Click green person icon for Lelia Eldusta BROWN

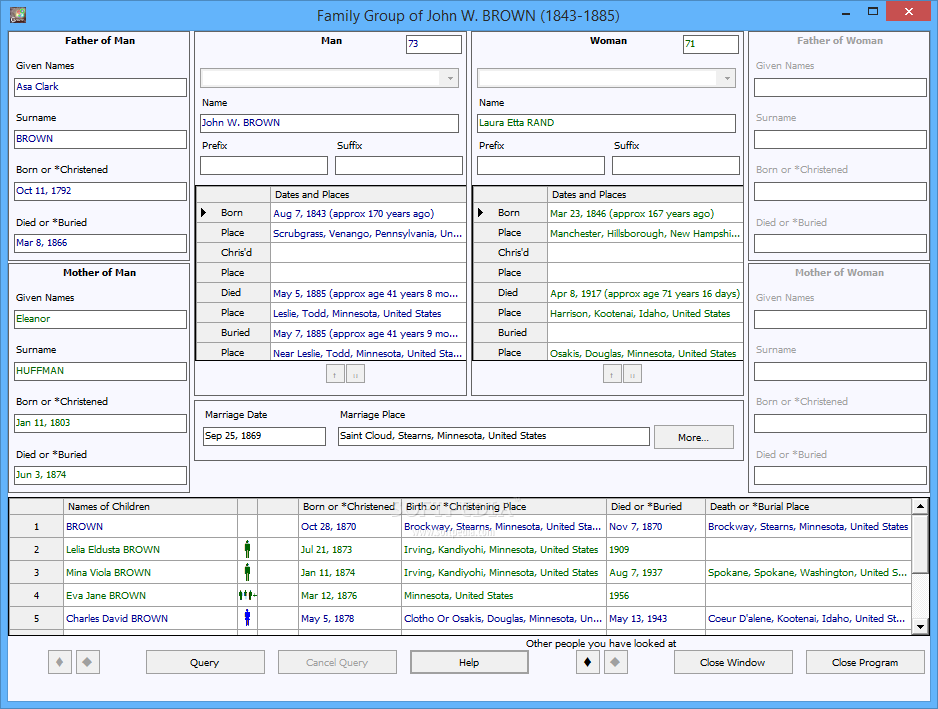pos(247,549)
